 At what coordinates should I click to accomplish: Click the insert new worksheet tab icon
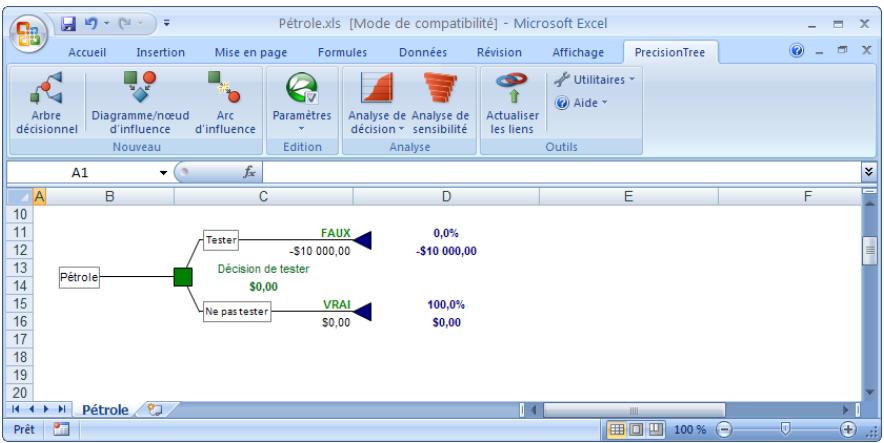(154, 409)
